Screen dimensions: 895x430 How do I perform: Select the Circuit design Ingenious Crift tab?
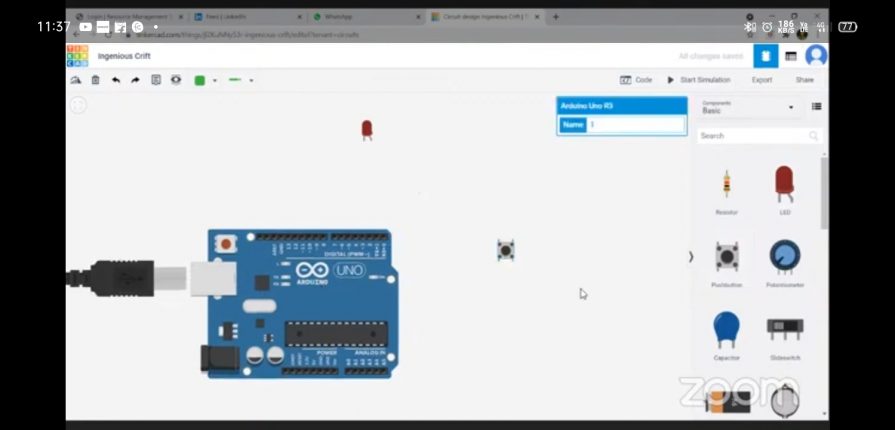[484, 17]
